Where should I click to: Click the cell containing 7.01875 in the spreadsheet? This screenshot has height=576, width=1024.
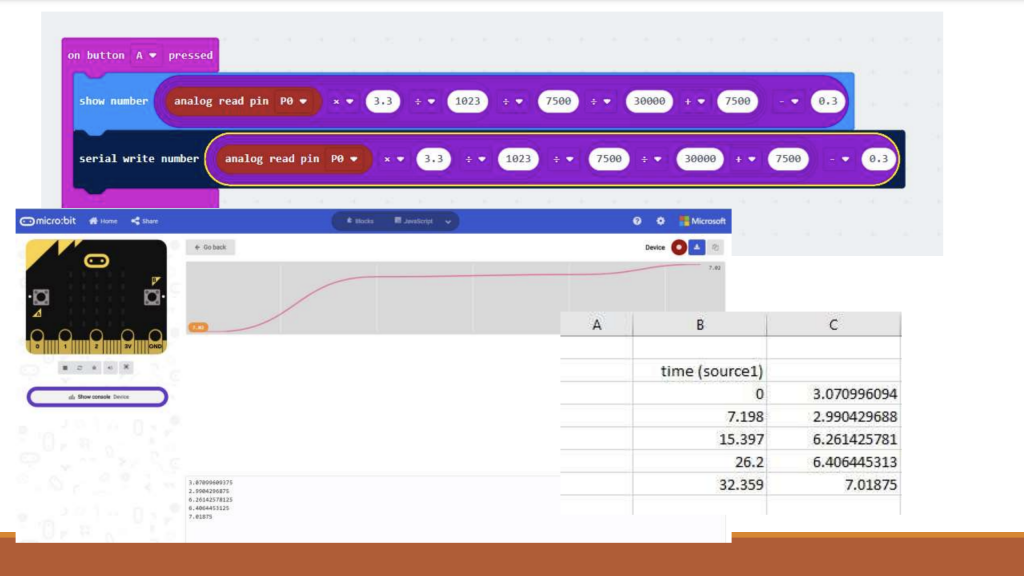point(833,485)
